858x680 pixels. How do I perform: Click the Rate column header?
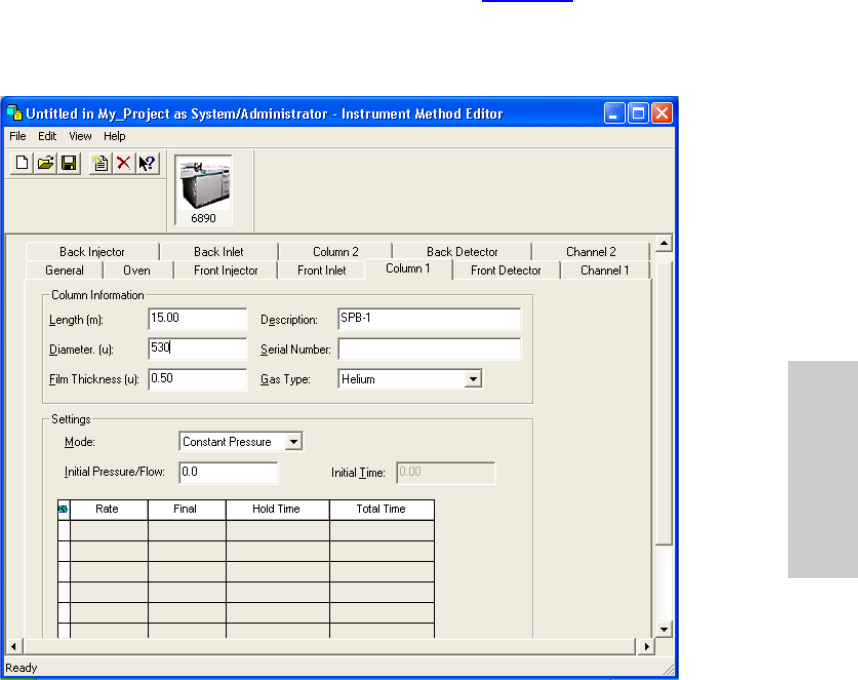click(x=109, y=509)
